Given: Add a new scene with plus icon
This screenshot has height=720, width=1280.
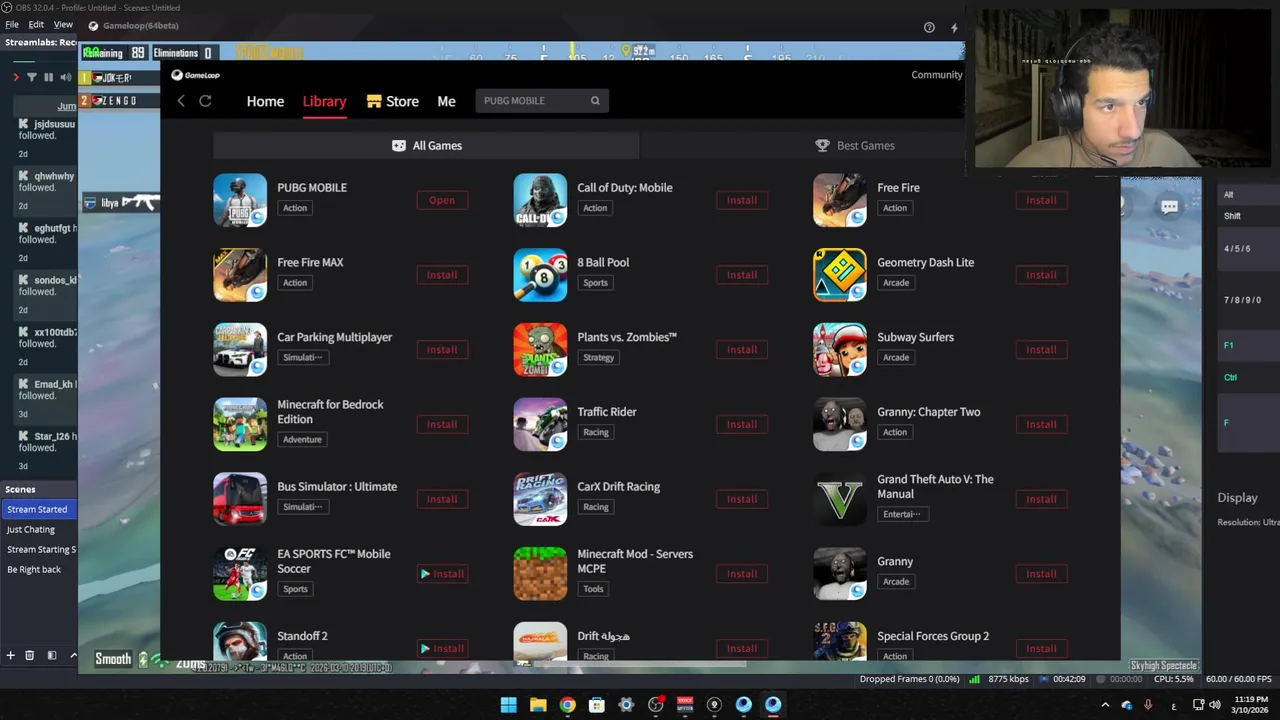Looking at the screenshot, I should click(10, 655).
